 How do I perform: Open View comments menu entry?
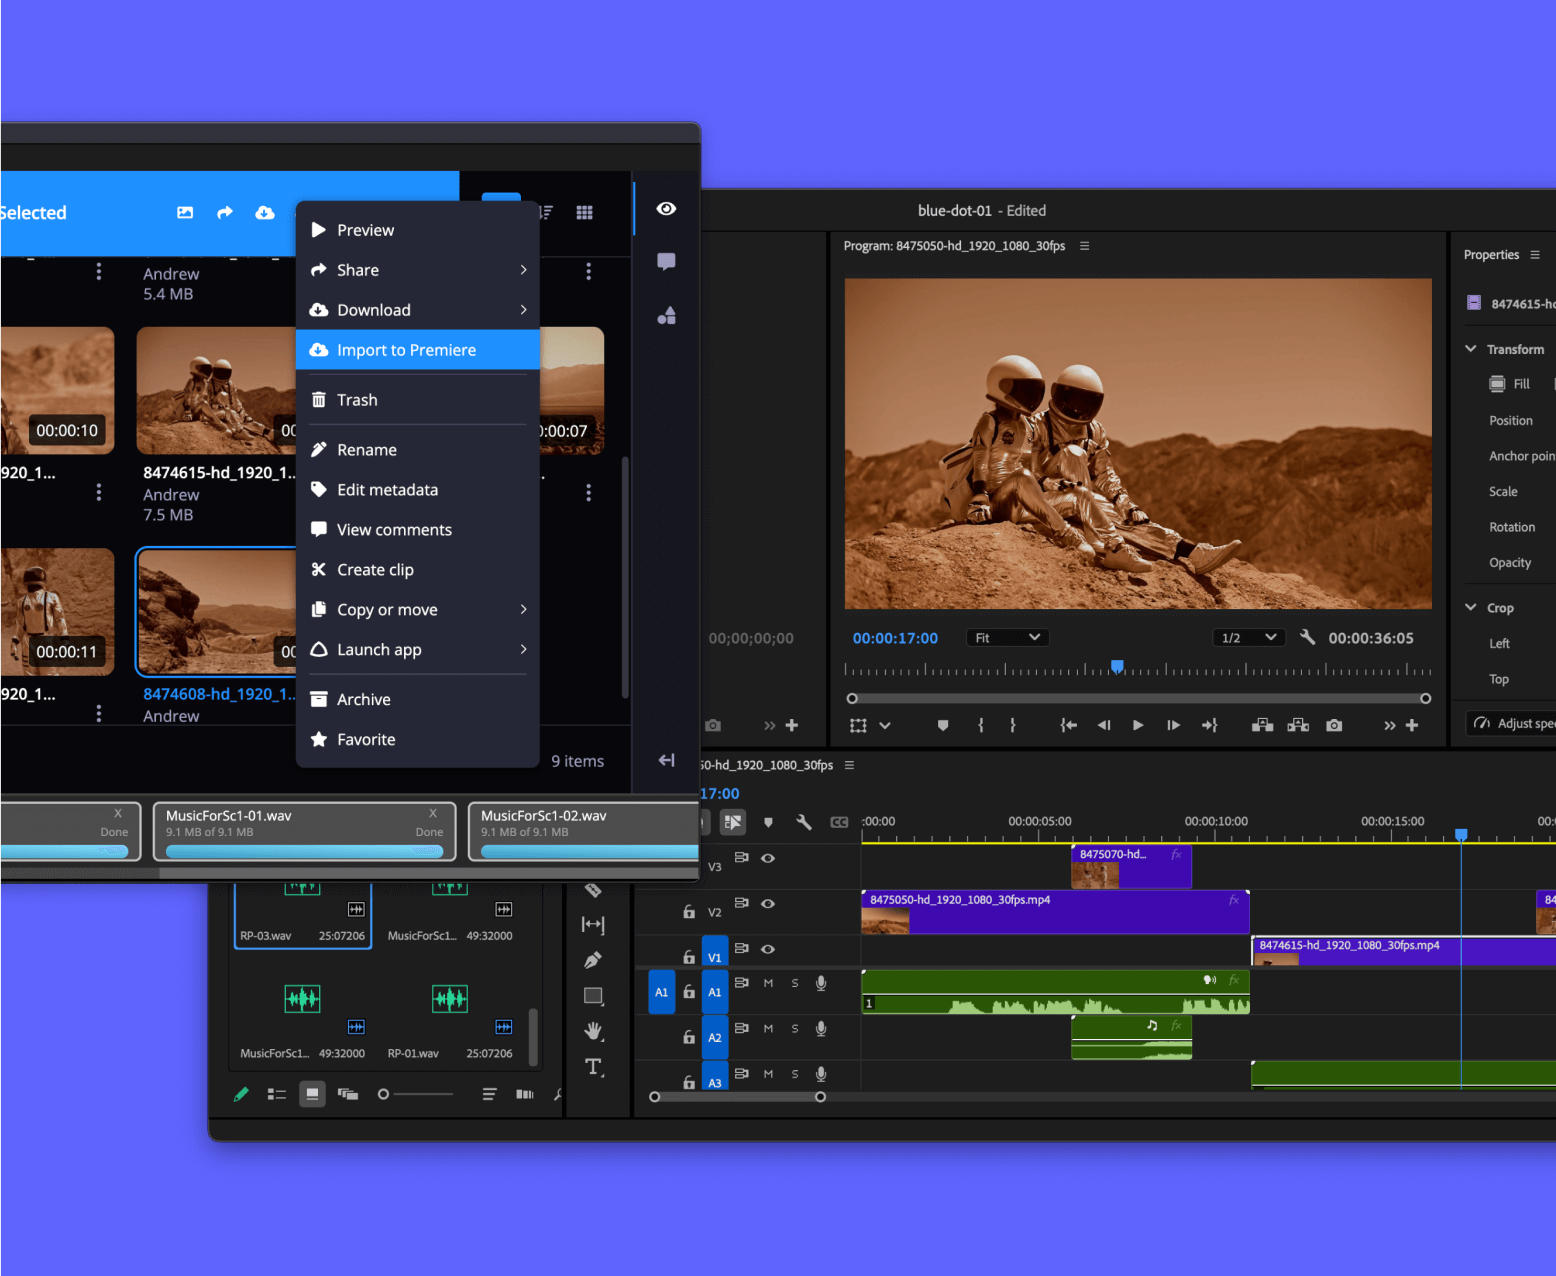coord(417,530)
